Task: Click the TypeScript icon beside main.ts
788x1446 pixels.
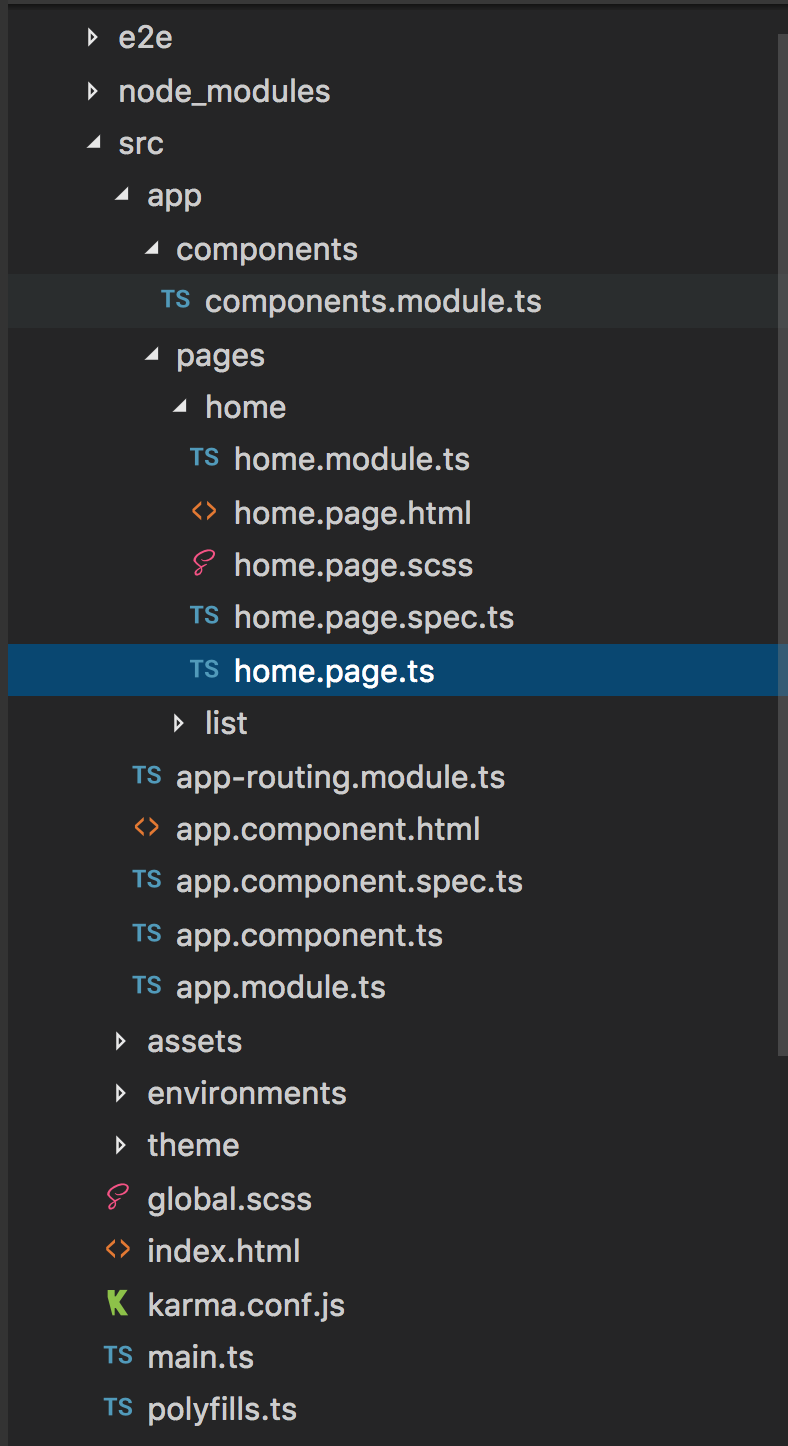Action: click(x=118, y=1356)
